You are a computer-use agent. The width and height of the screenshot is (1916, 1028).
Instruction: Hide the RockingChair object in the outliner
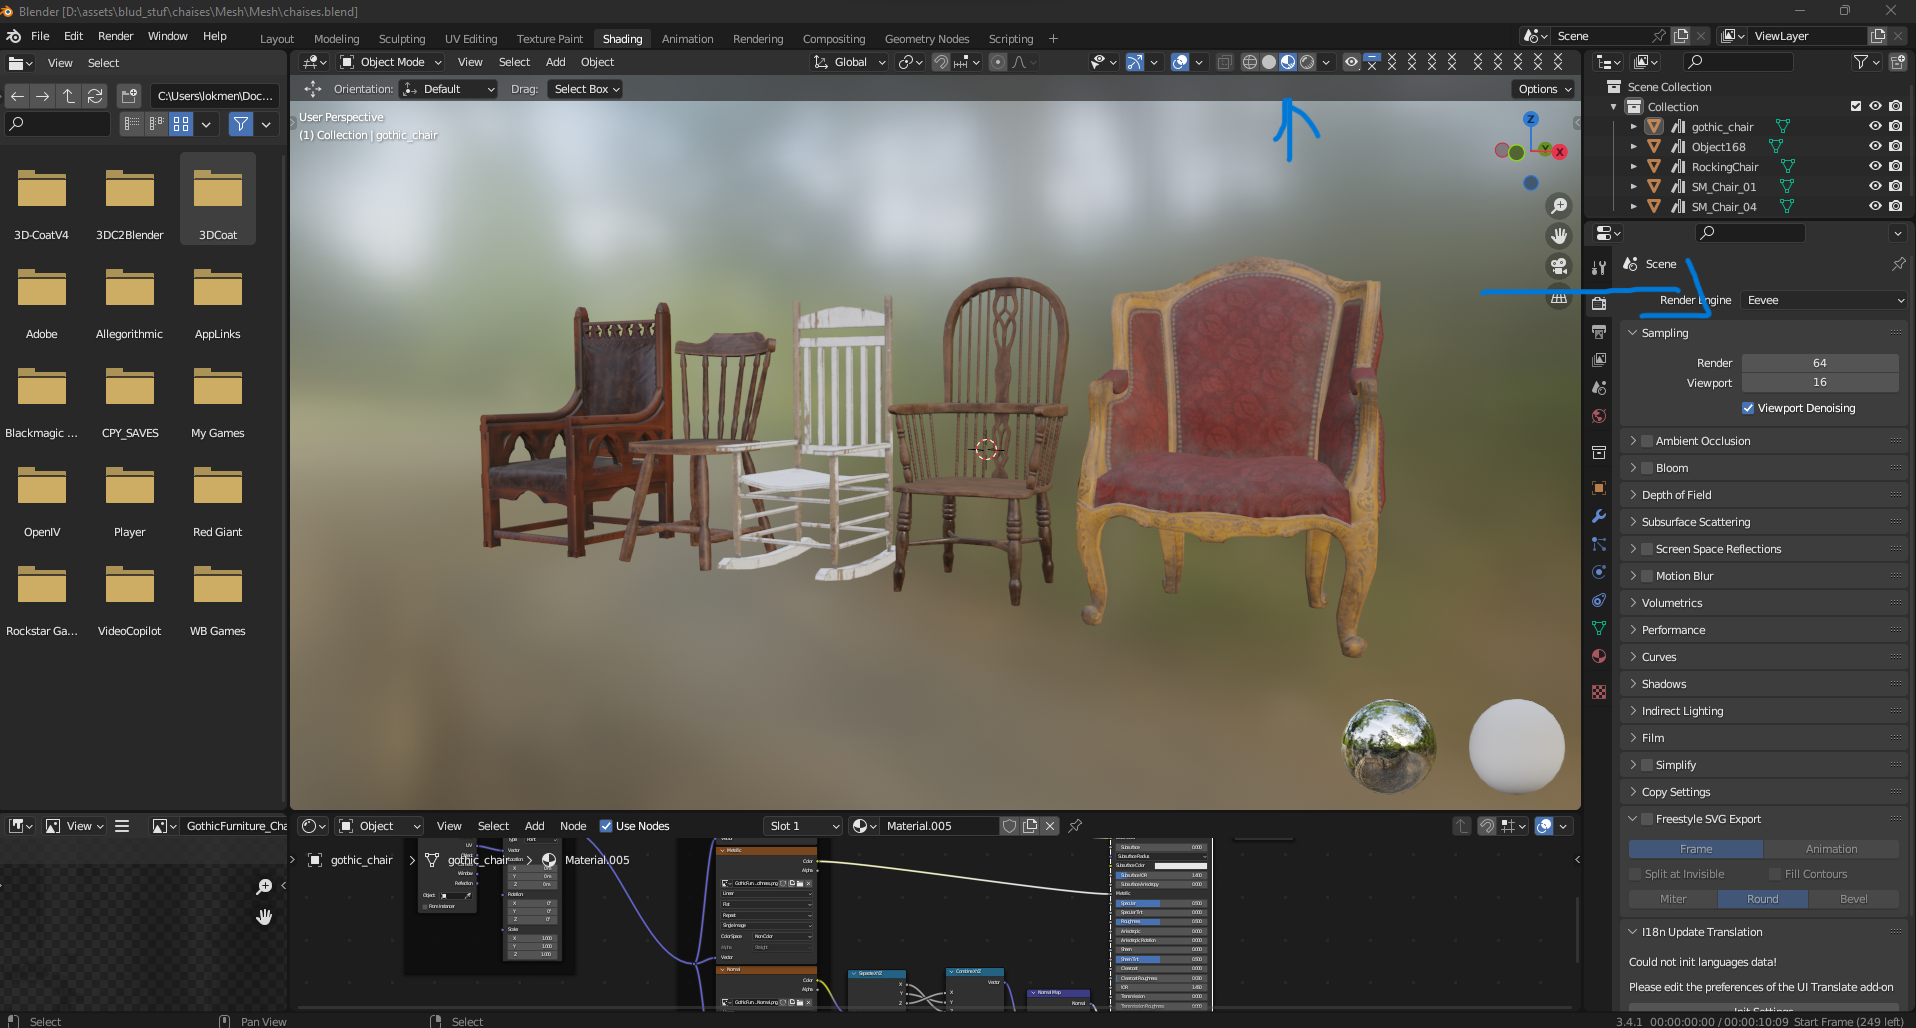(x=1875, y=167)
